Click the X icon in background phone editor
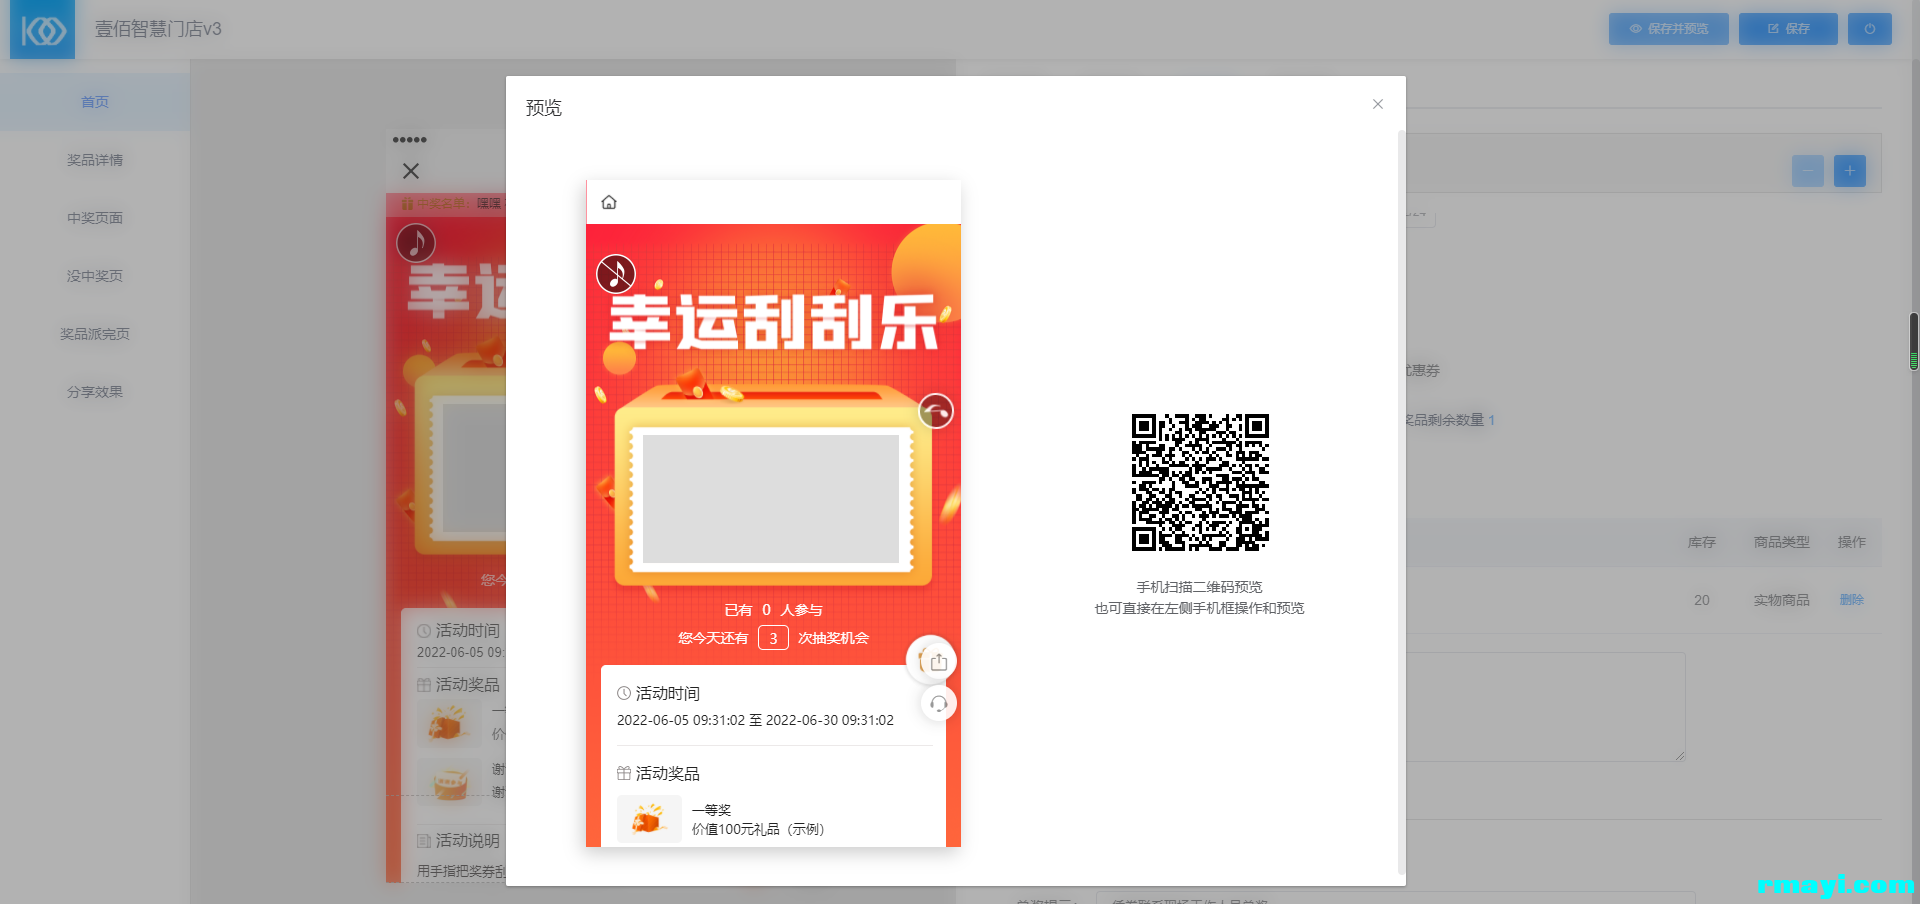The image size is (1920, 904). point(411,171)
